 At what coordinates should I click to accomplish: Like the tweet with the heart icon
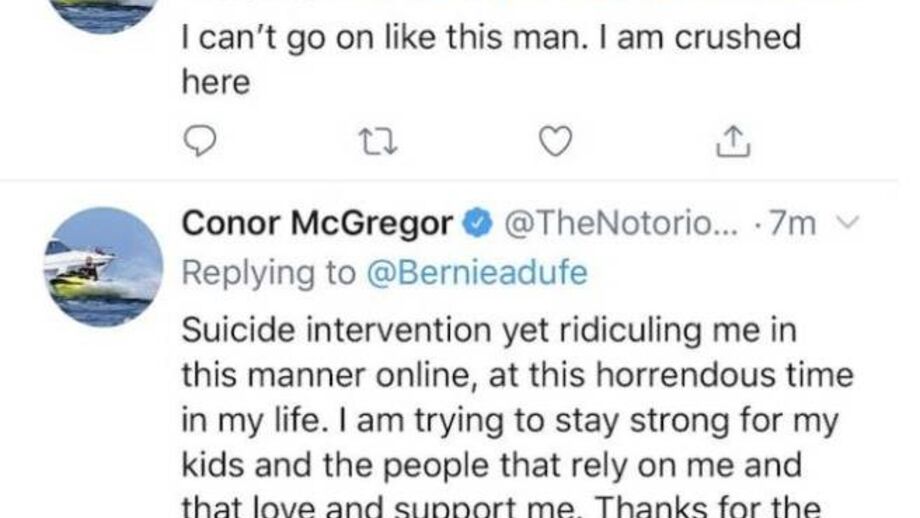[555, 143]
